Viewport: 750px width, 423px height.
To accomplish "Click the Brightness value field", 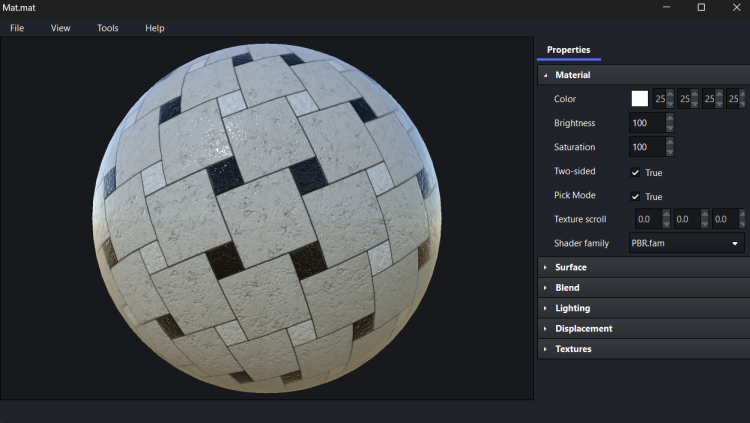I will click(x=646, y=123).
